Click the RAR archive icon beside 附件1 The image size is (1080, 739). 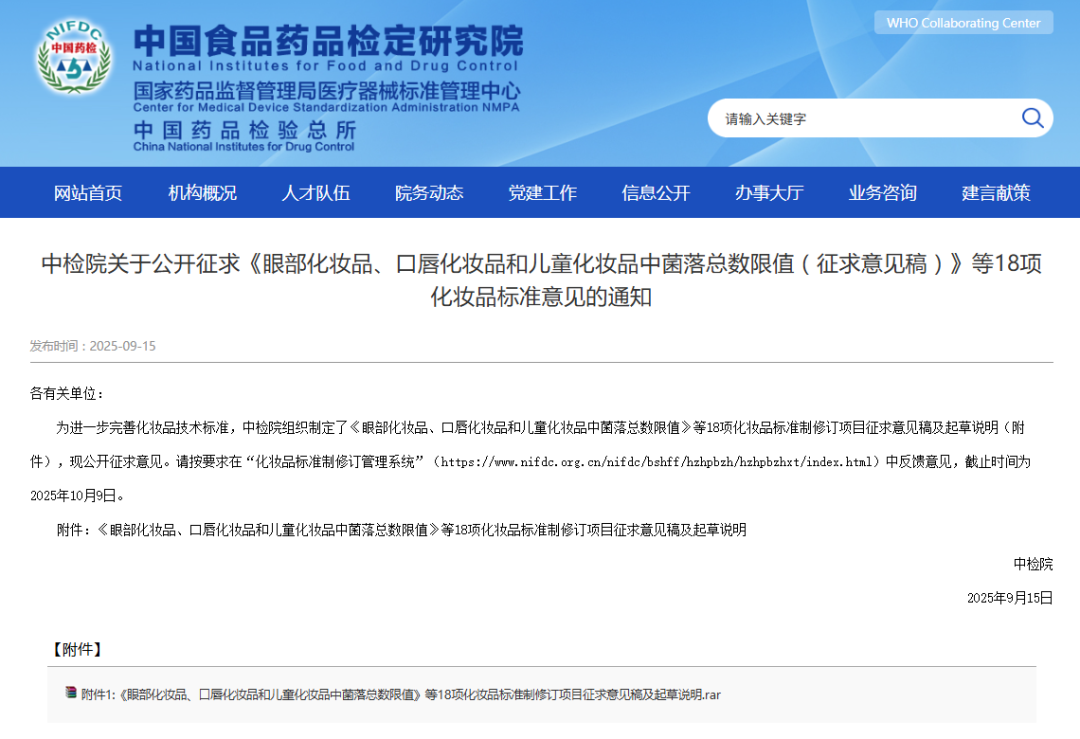pos(71,692)
